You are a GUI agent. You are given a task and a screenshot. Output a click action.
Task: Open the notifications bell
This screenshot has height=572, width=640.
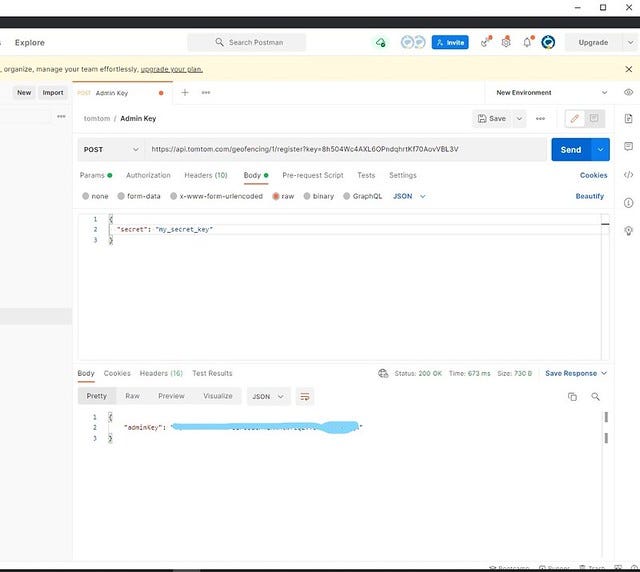528,42
